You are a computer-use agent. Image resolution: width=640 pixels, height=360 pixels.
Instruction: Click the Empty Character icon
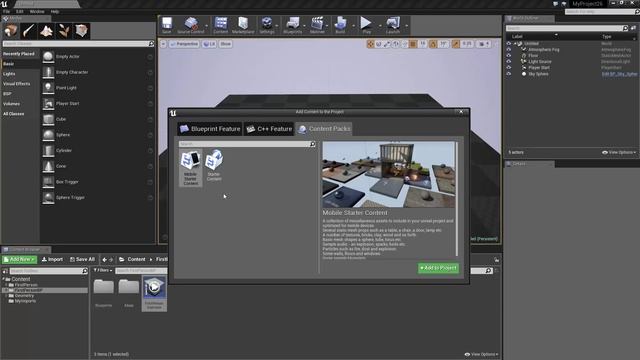point(48,72)
